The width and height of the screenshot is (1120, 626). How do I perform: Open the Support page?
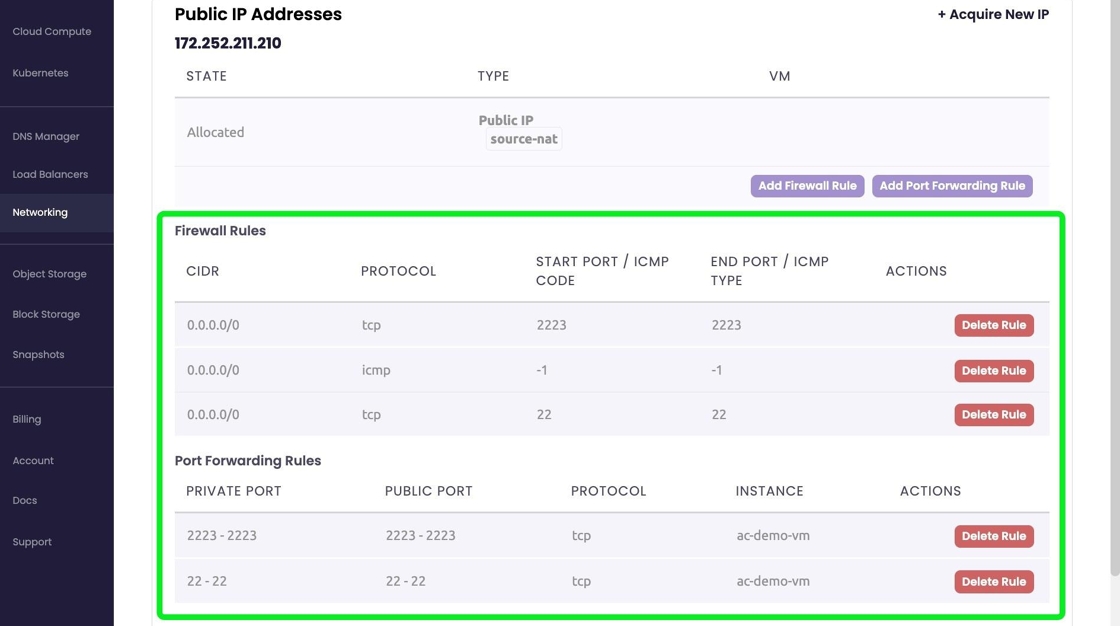[x=32, y=542]
